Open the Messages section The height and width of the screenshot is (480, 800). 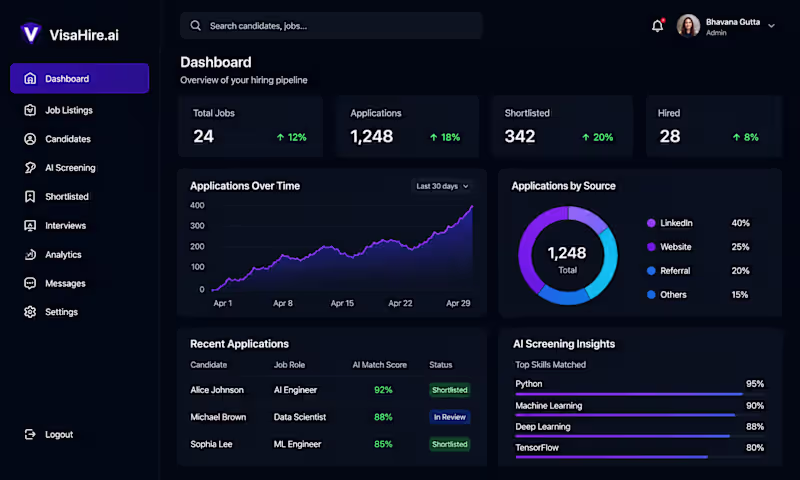pos(65,283)
